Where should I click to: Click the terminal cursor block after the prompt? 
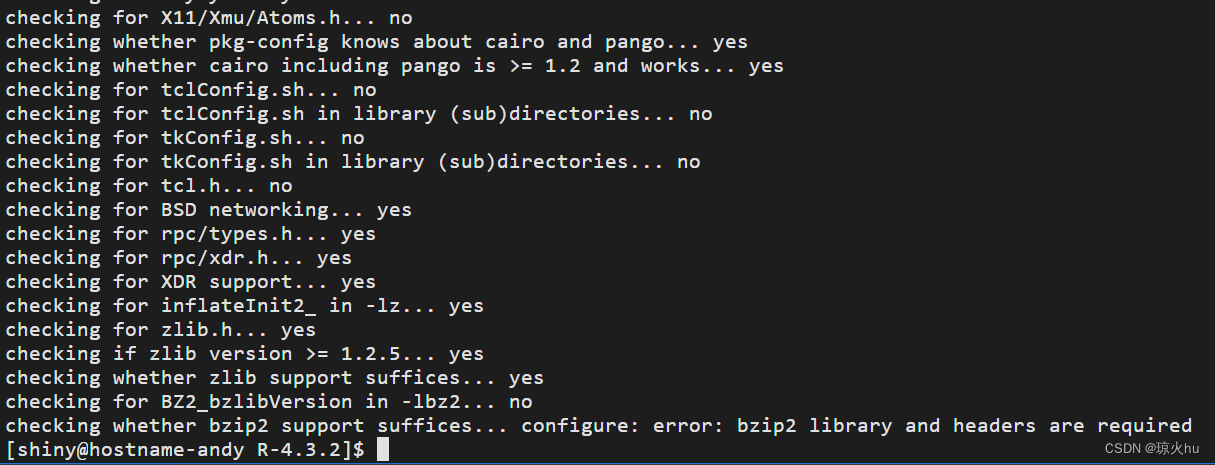384,450
